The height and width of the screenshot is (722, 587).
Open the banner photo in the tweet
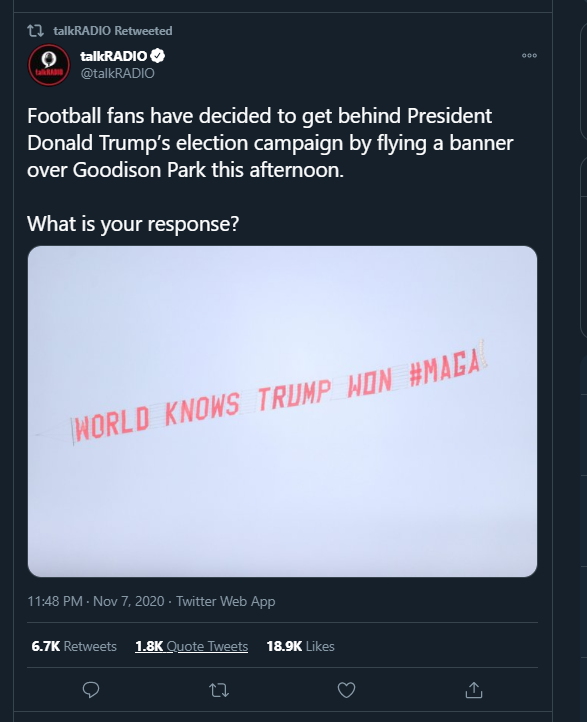point(282,411)
